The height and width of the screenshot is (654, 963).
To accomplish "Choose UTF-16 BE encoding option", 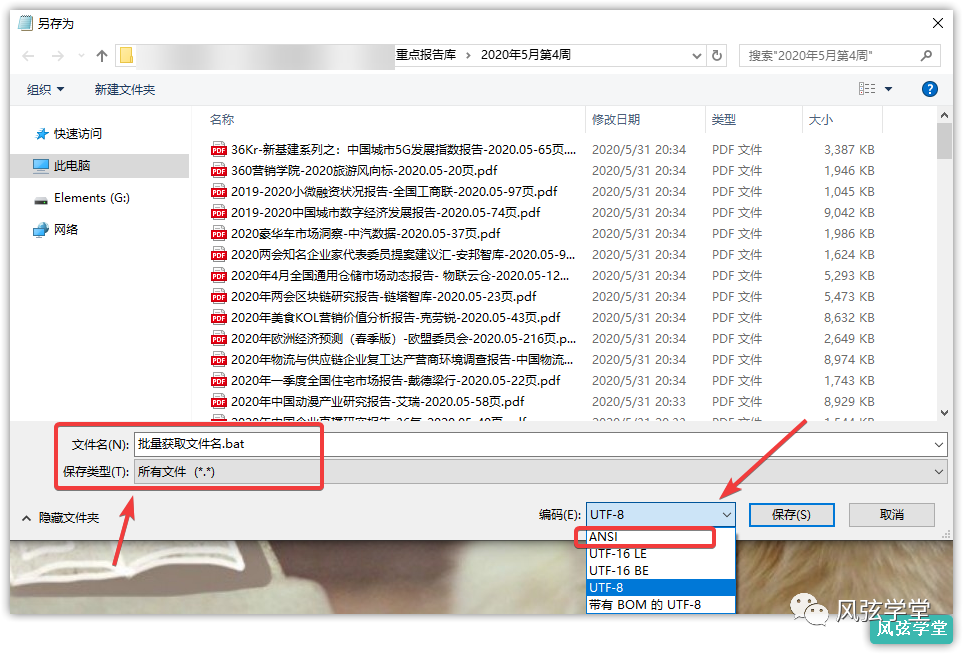I will [661, 570].
